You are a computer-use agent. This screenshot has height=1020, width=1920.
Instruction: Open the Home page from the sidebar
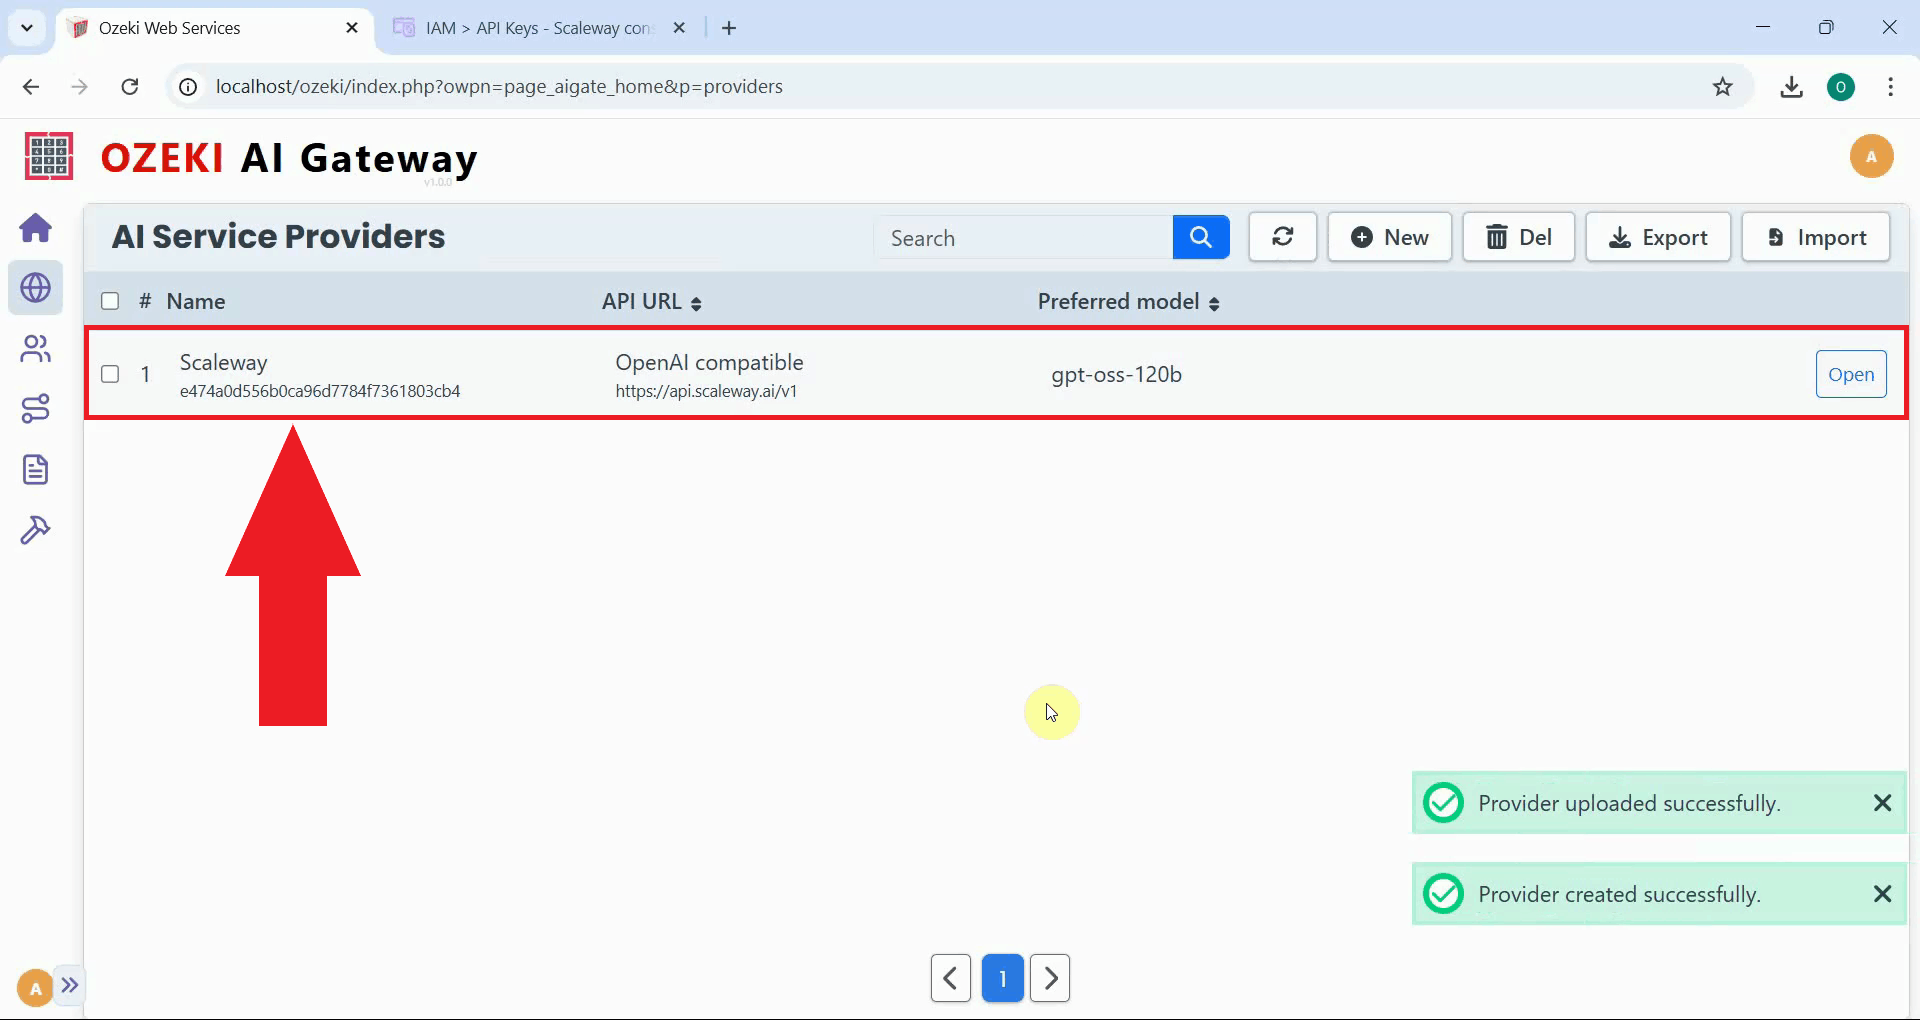[x=36, y=228]
